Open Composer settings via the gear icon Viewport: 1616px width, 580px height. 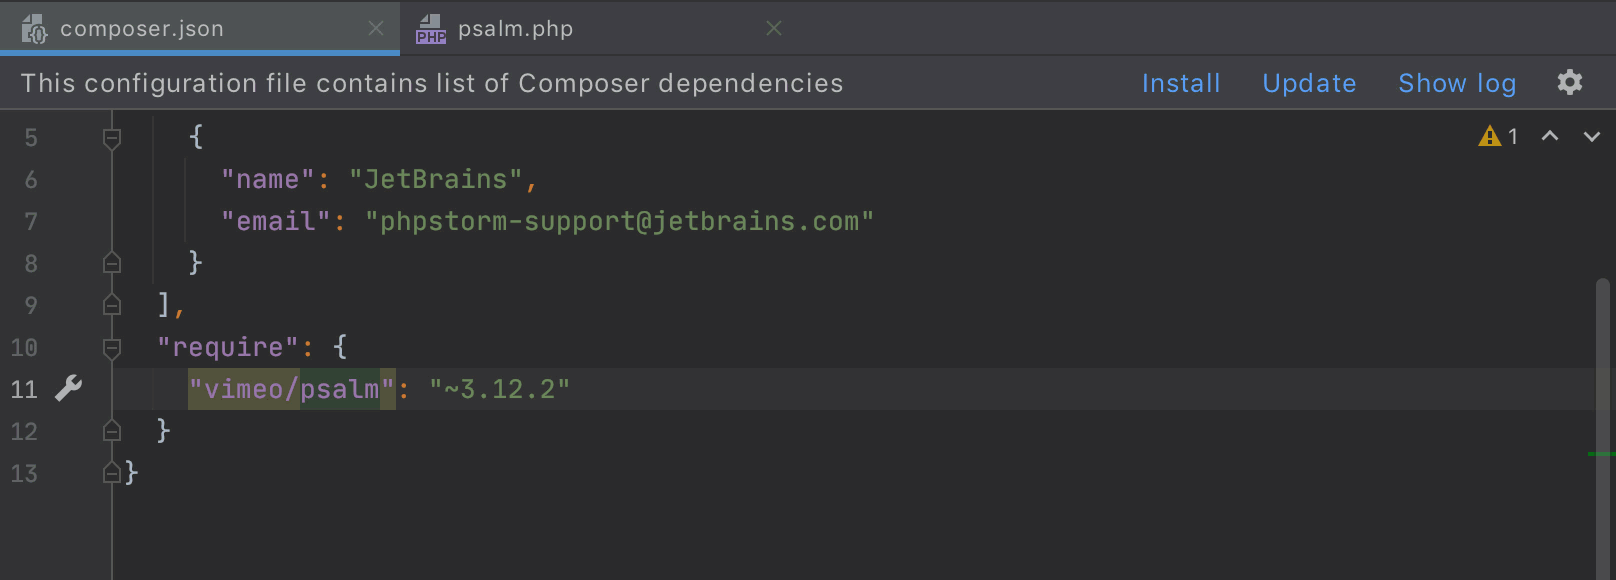coord(1570,83)
